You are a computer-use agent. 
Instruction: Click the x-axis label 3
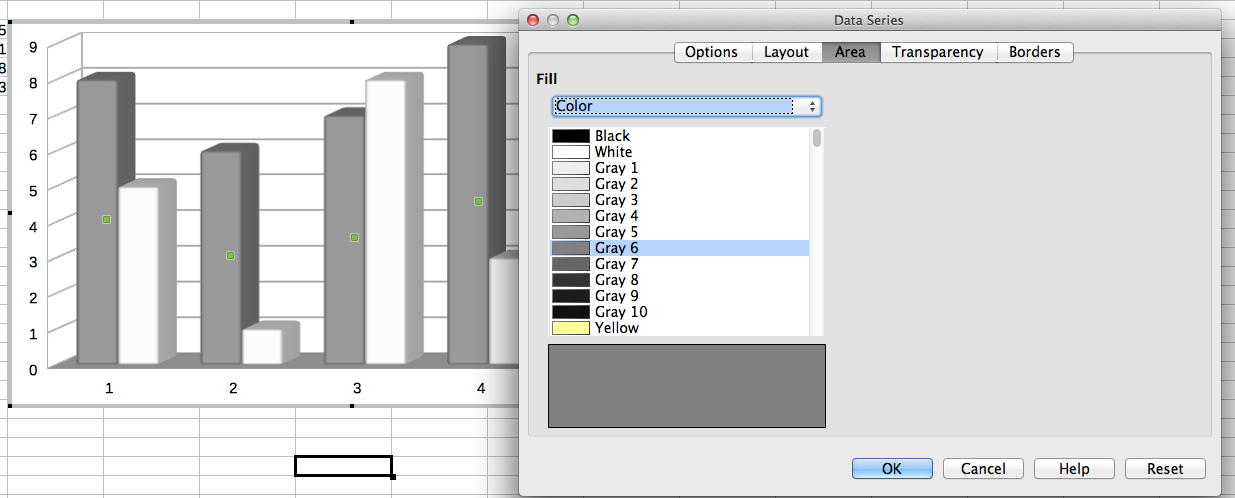[x=357, y=388]
